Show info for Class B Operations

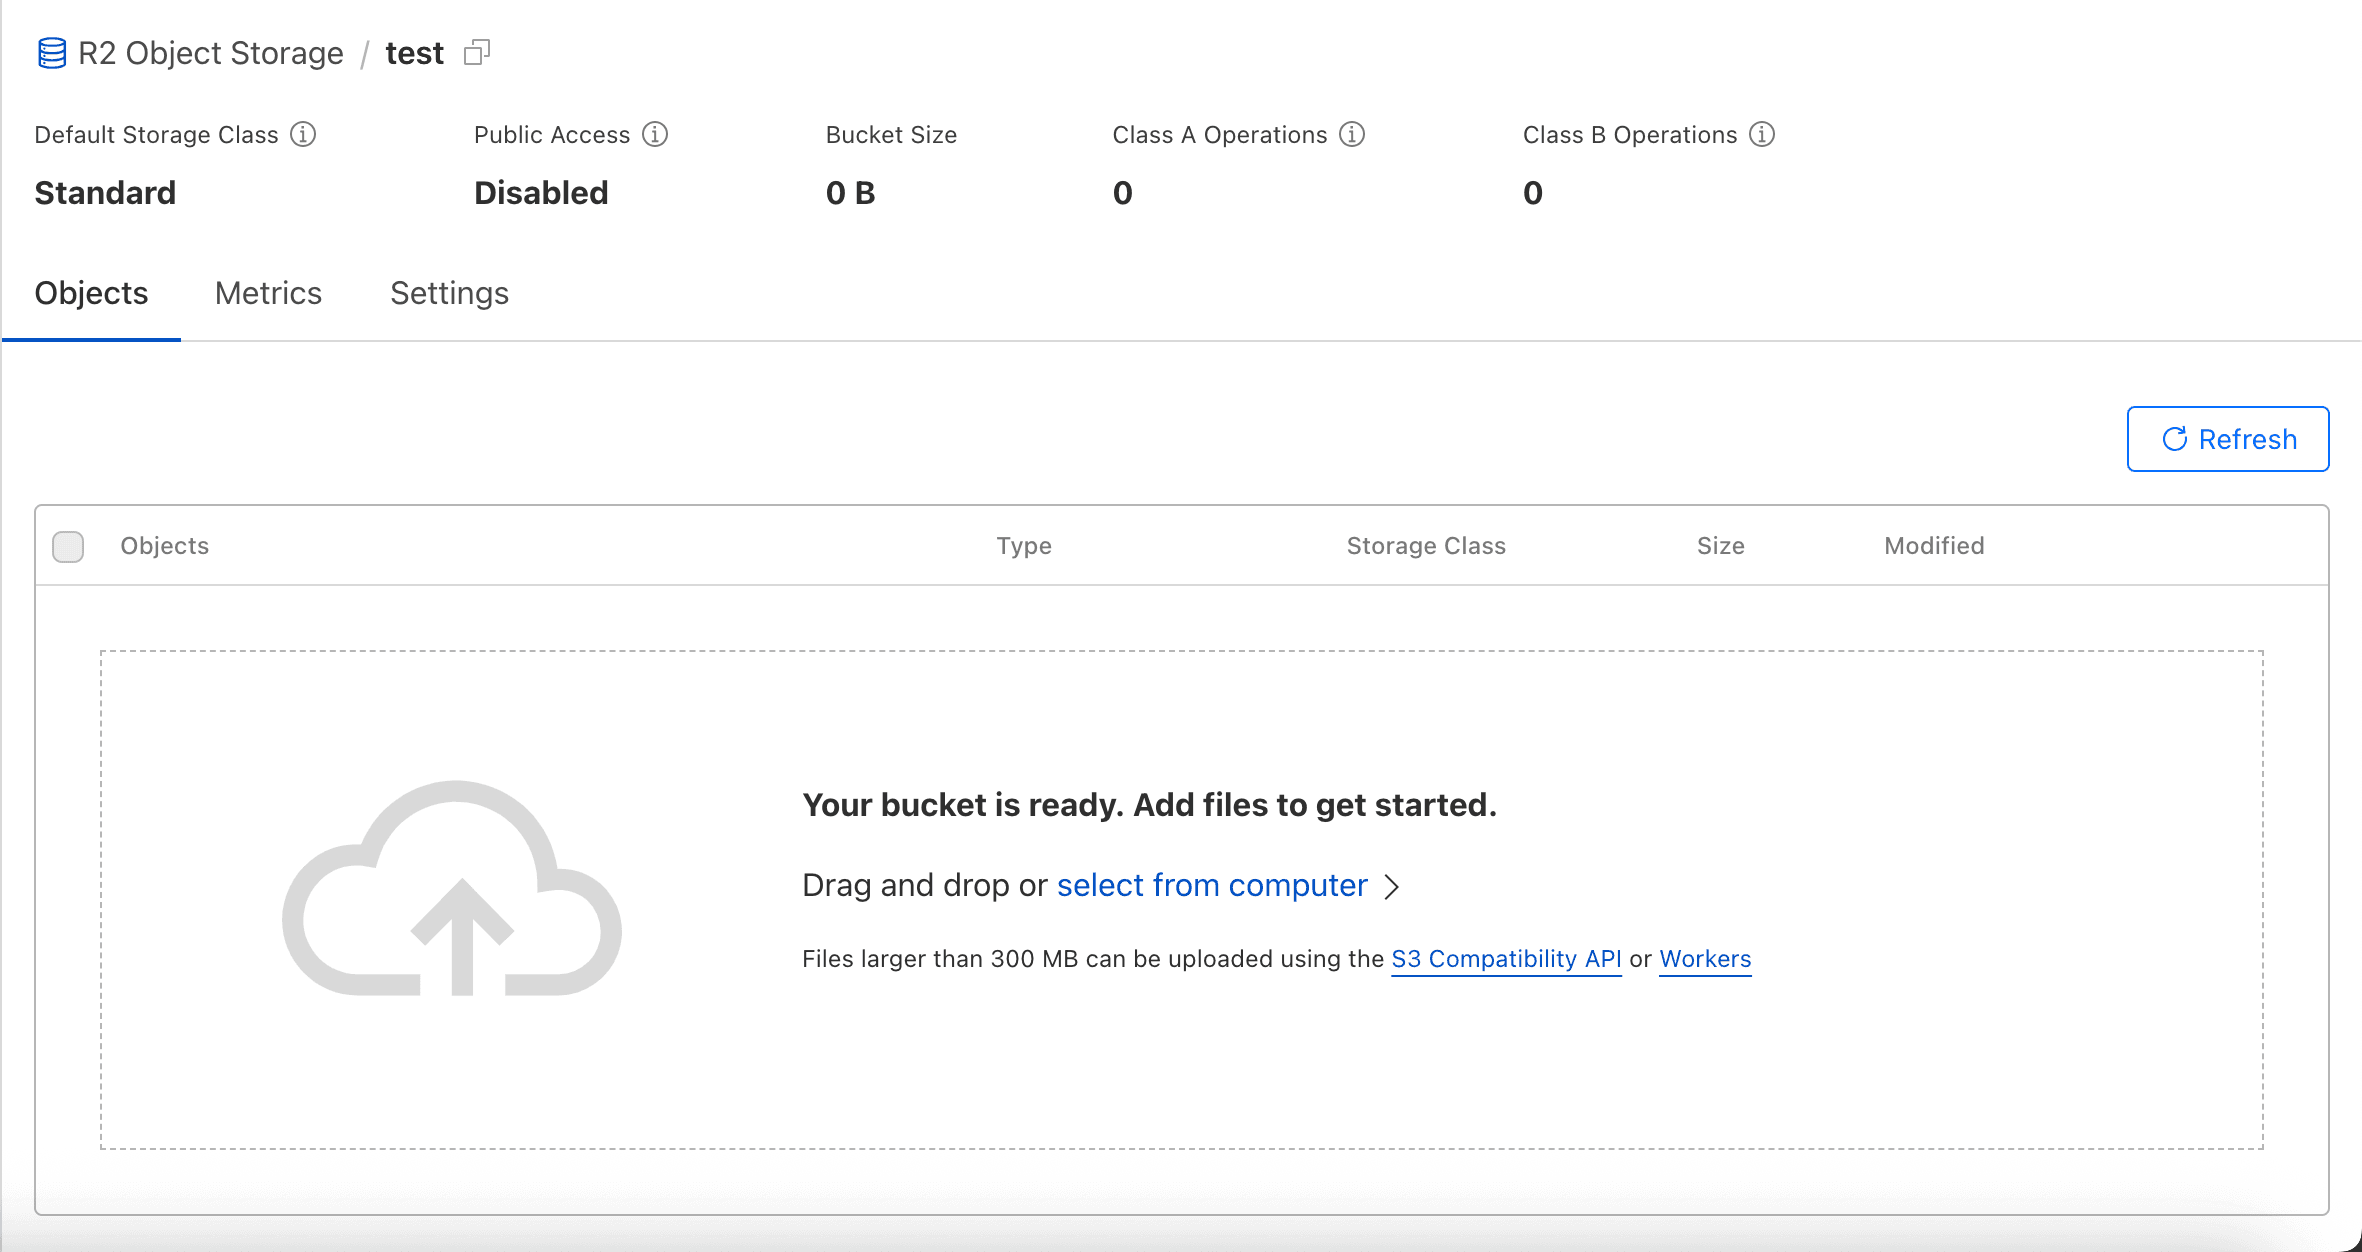click(x=1762, y=134)
